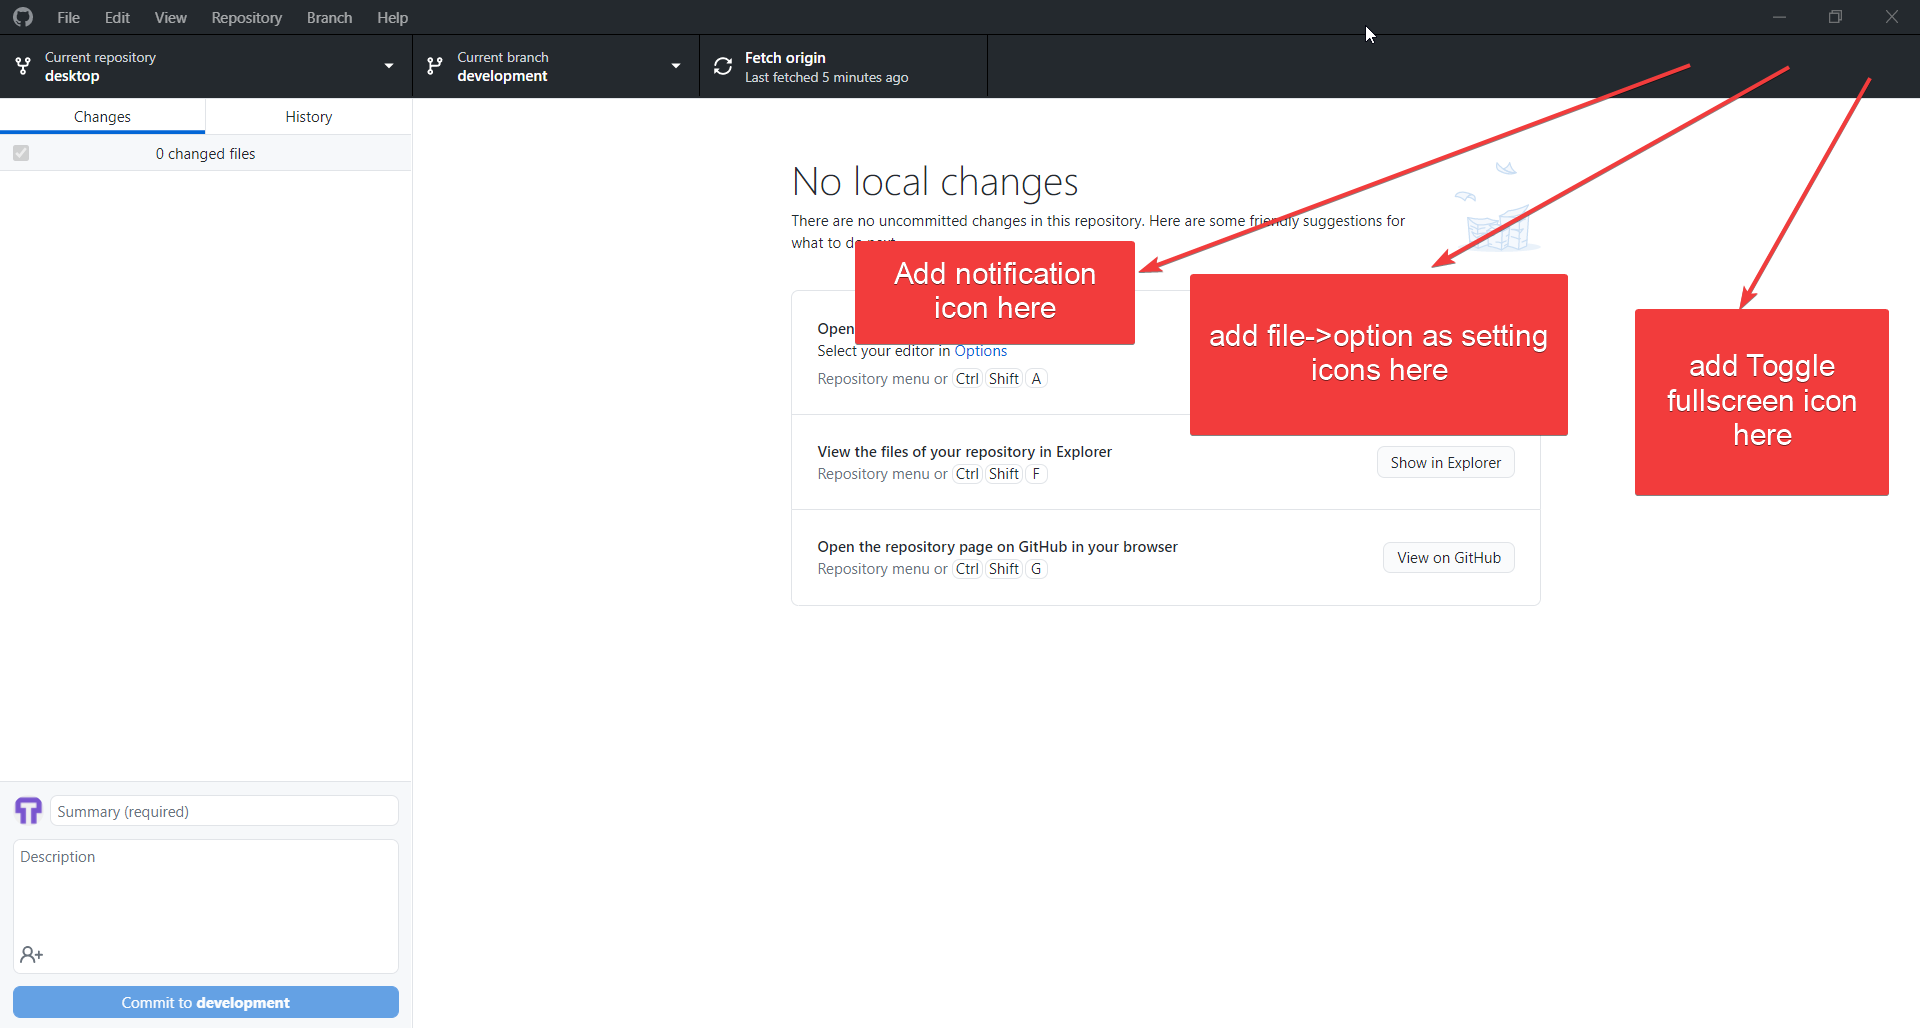The width and height of the screenshot is (1920, 1028).
Task: Click the add co-authors person icon
Action: (x=32, y=955)
